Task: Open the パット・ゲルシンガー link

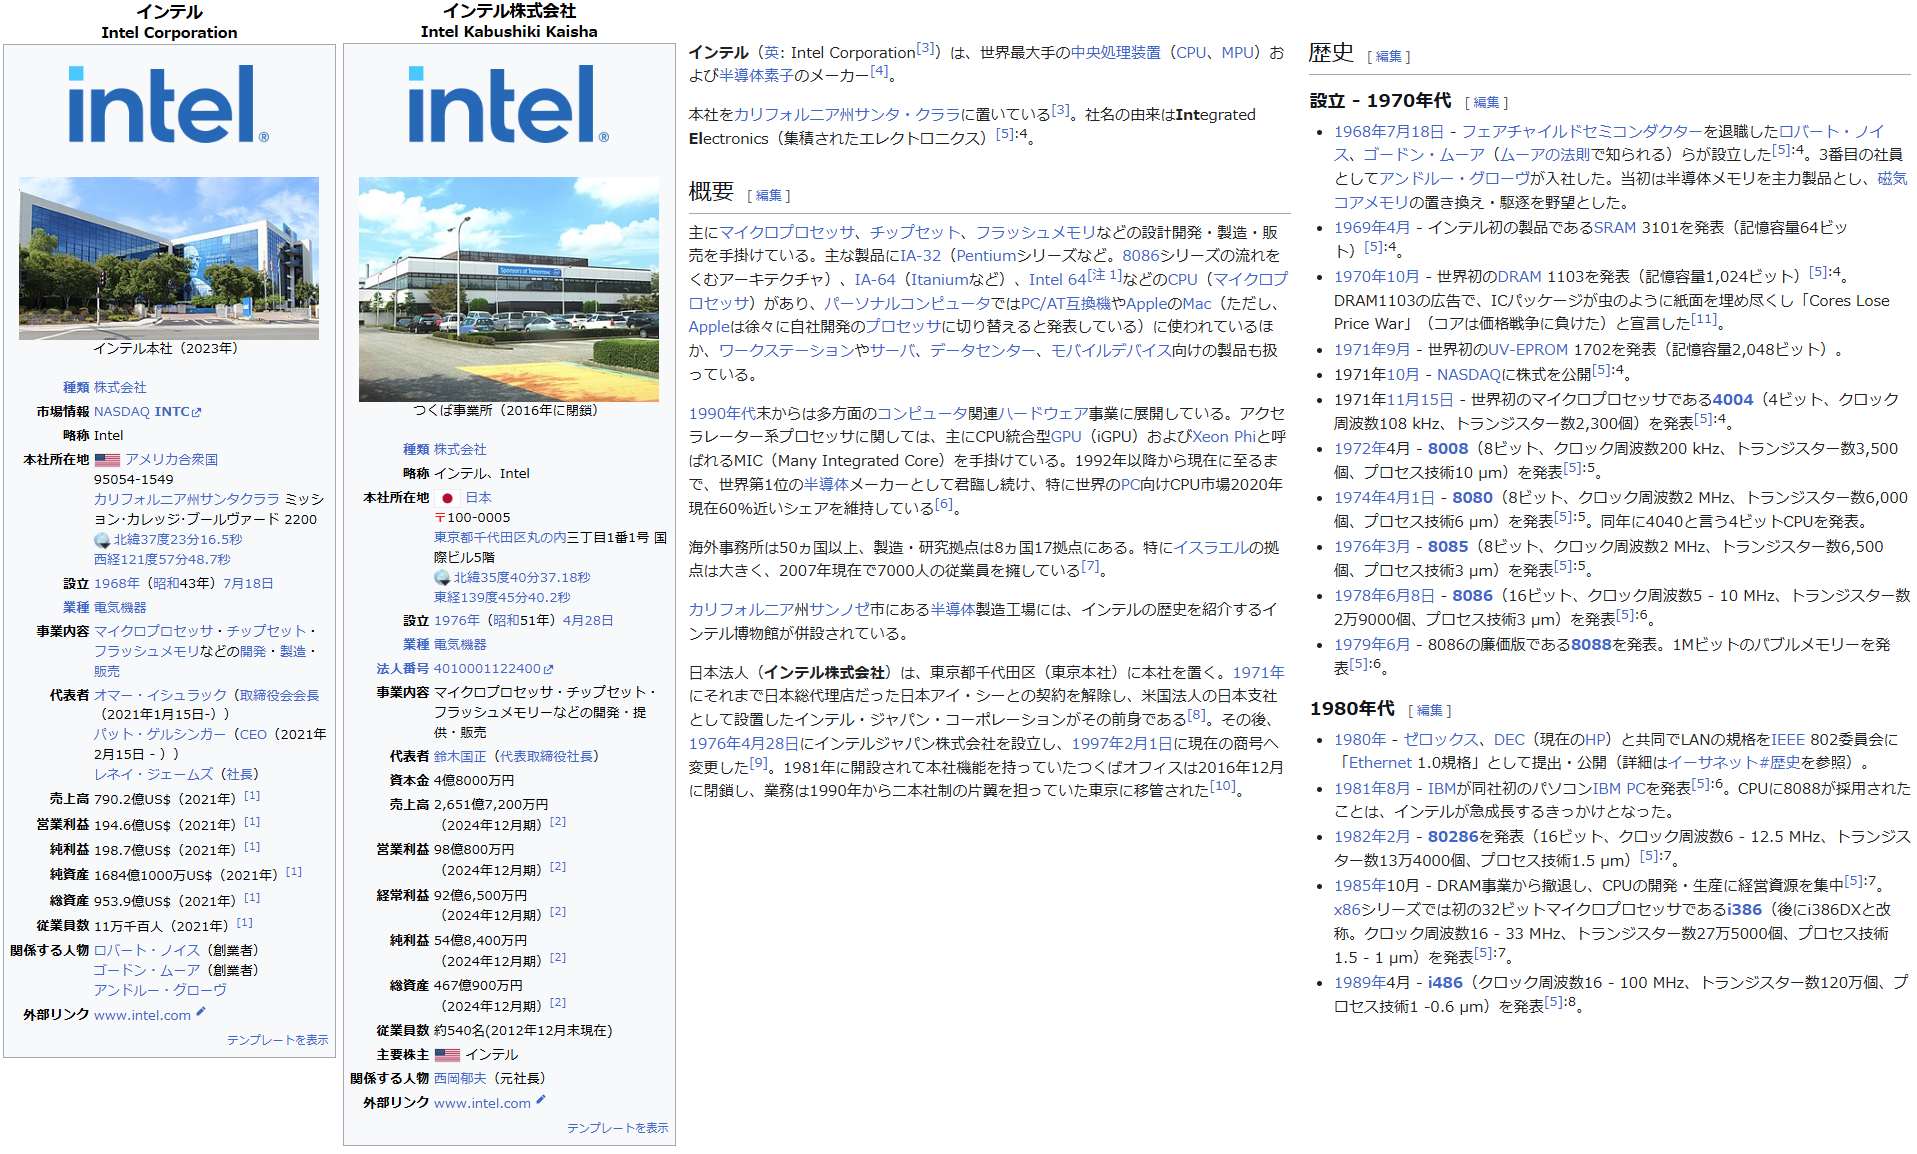Action: point(160,734)
